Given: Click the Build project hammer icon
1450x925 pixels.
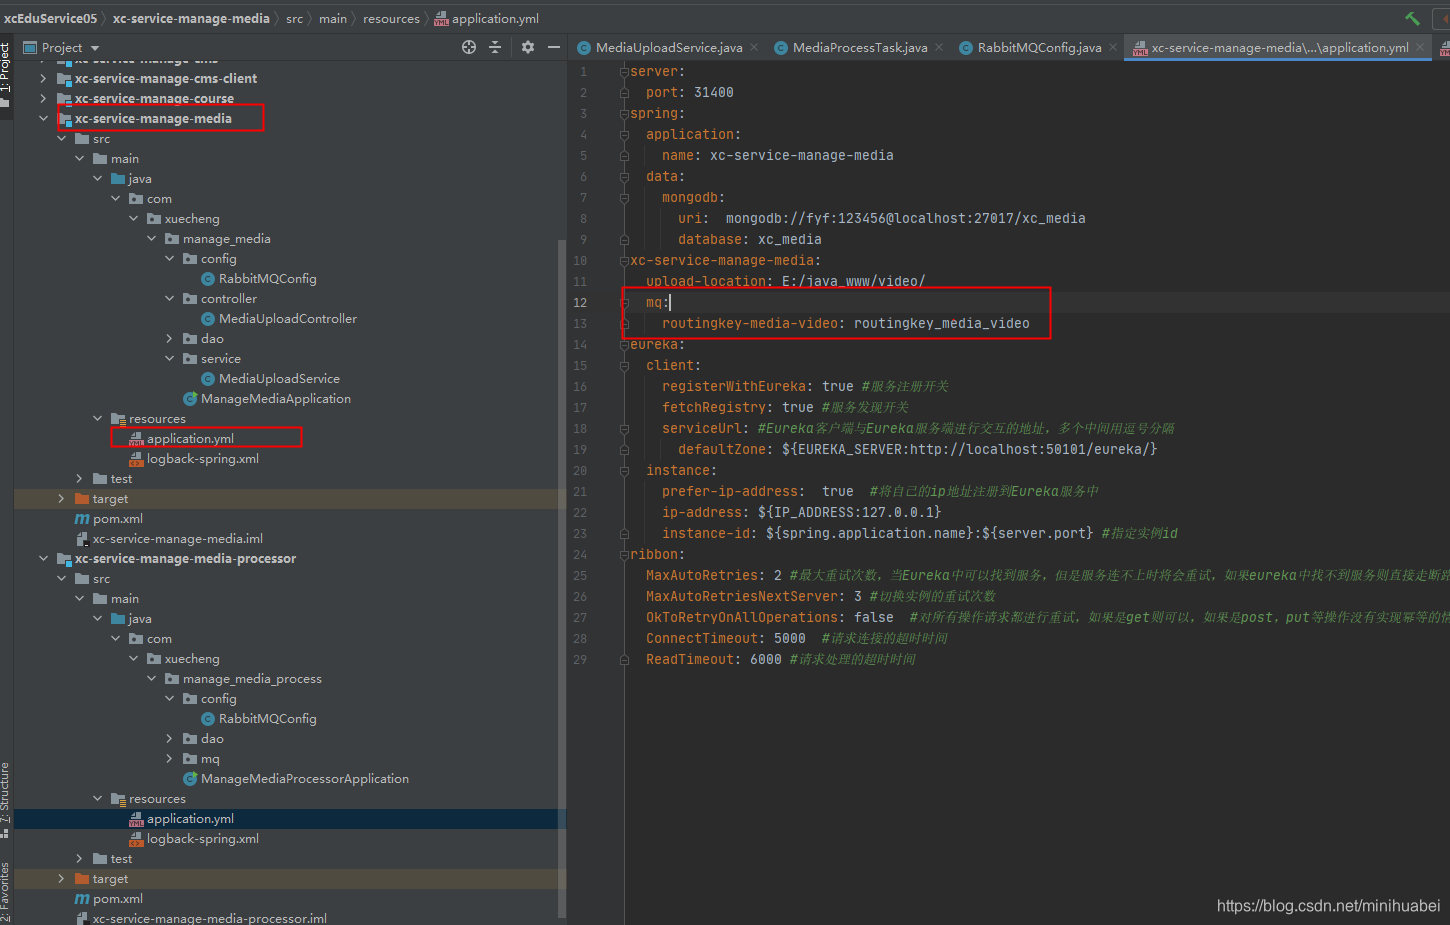Looking at the screenshot, I should point(1412,18).
